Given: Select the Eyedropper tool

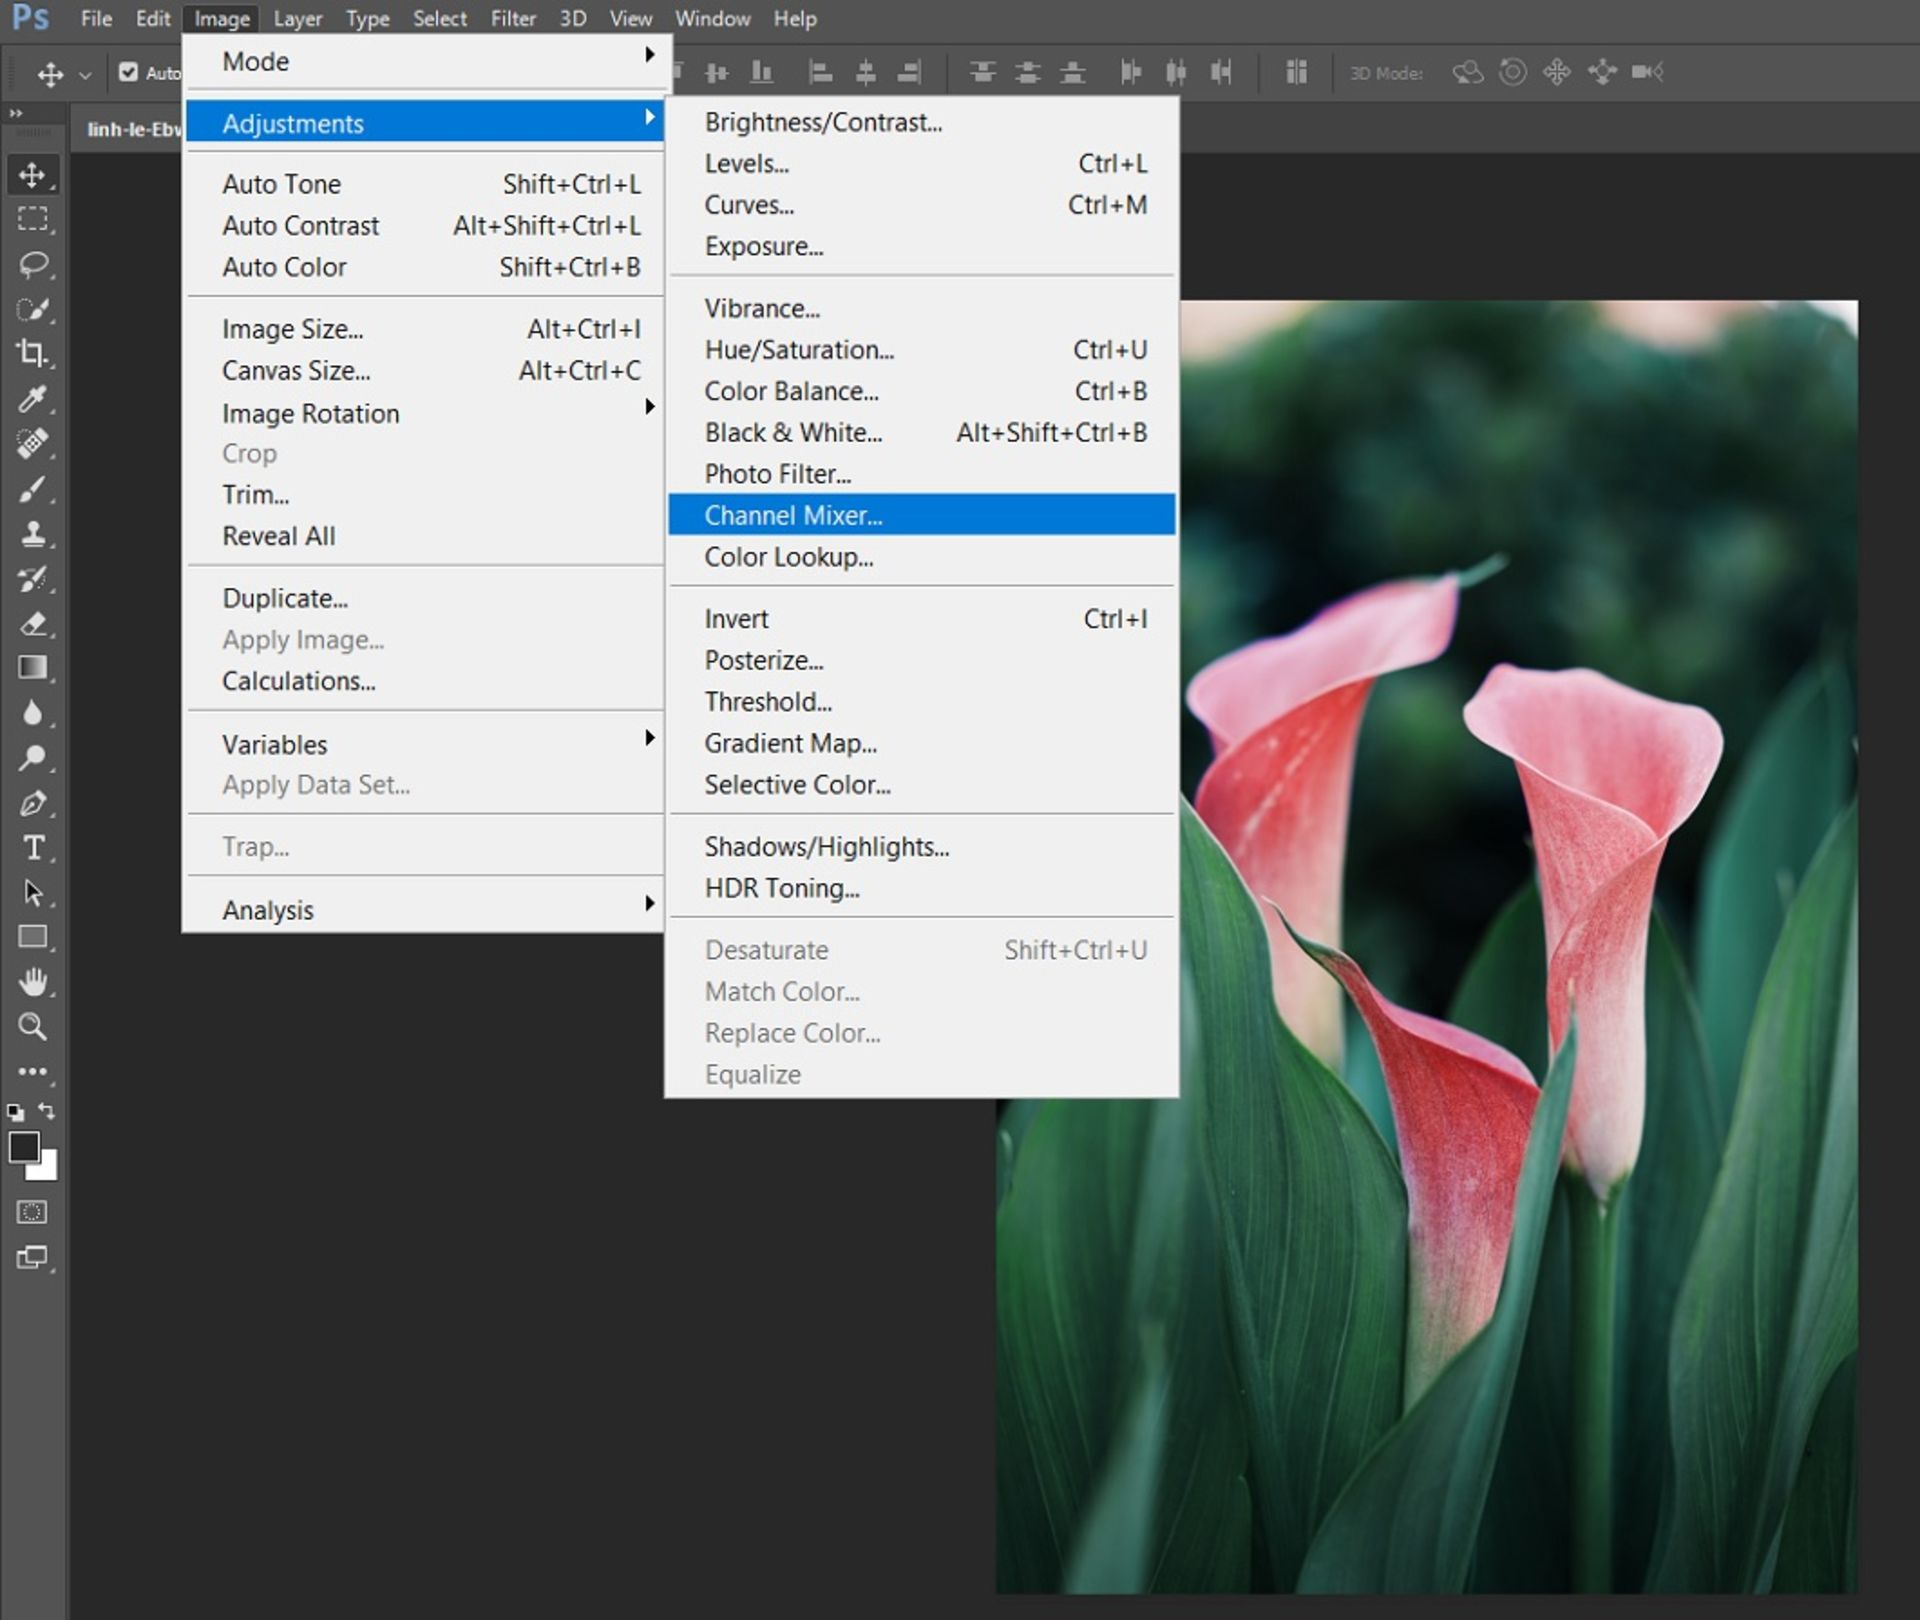Looking at the screenshot, I should coord(32,399).
